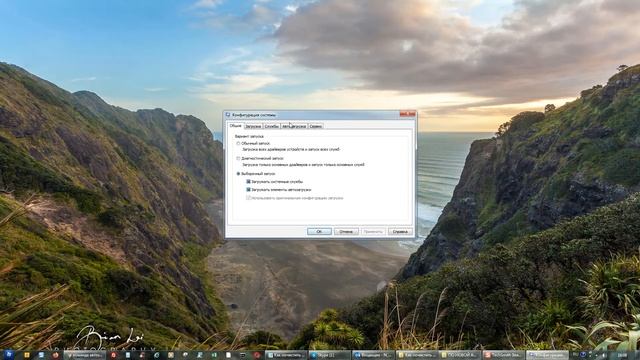The width and height of the screenshot is (640, 360).
Task: Open the Службы tab
Action: coord(271,126)
